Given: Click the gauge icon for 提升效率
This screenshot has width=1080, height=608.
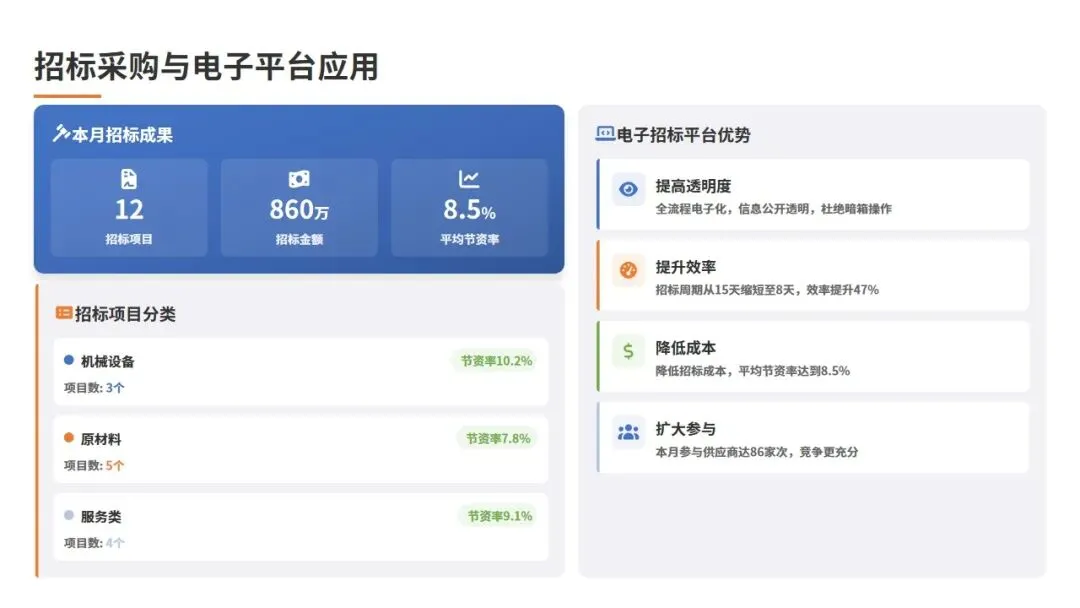Looking at the screenshot, I should (x=628, y=271).
